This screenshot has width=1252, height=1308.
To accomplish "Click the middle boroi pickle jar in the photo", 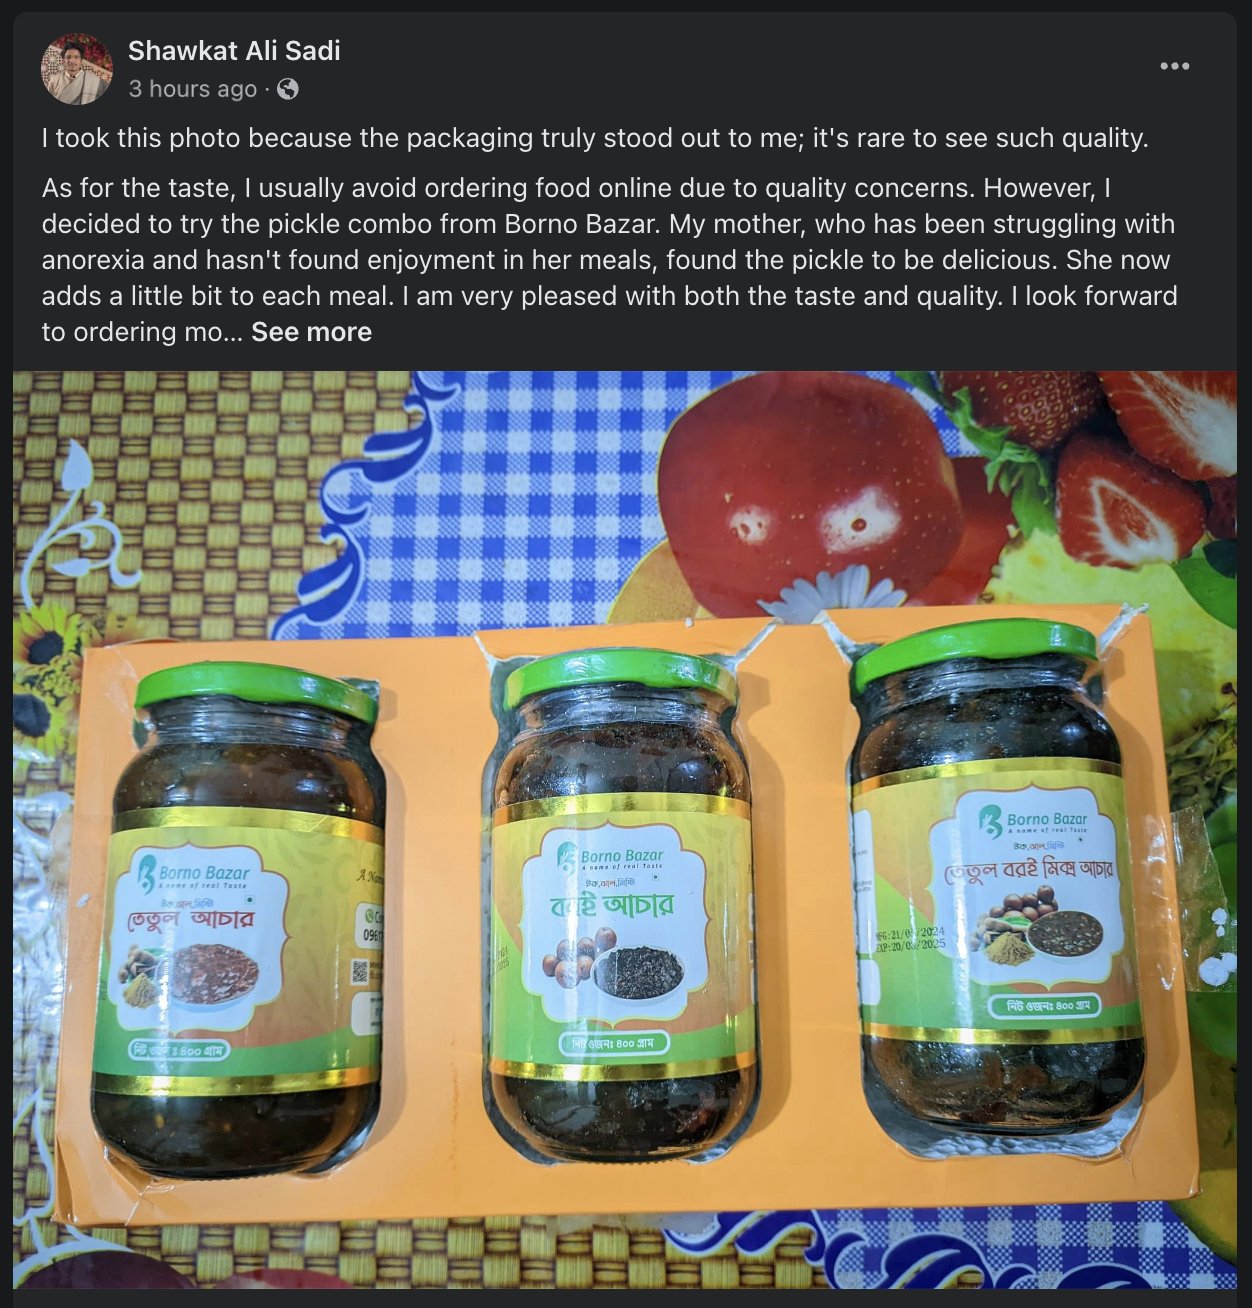I will (621, 903).
